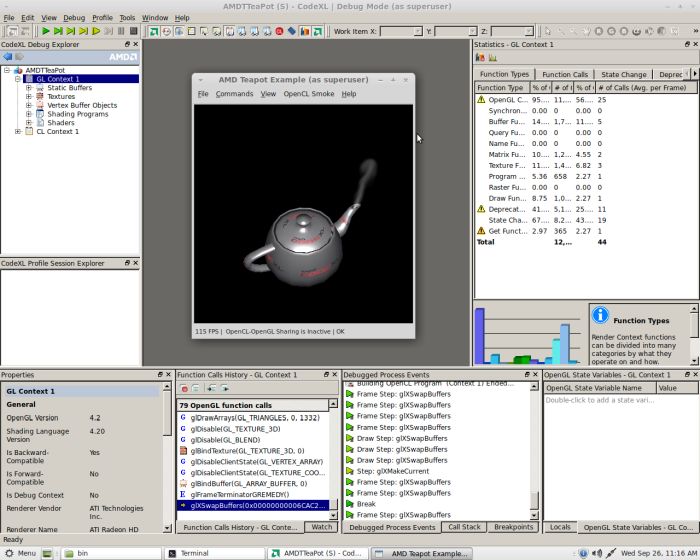Click the Frame Step toolbar icon
Viewport: 700px width, 560px height.
58,31
